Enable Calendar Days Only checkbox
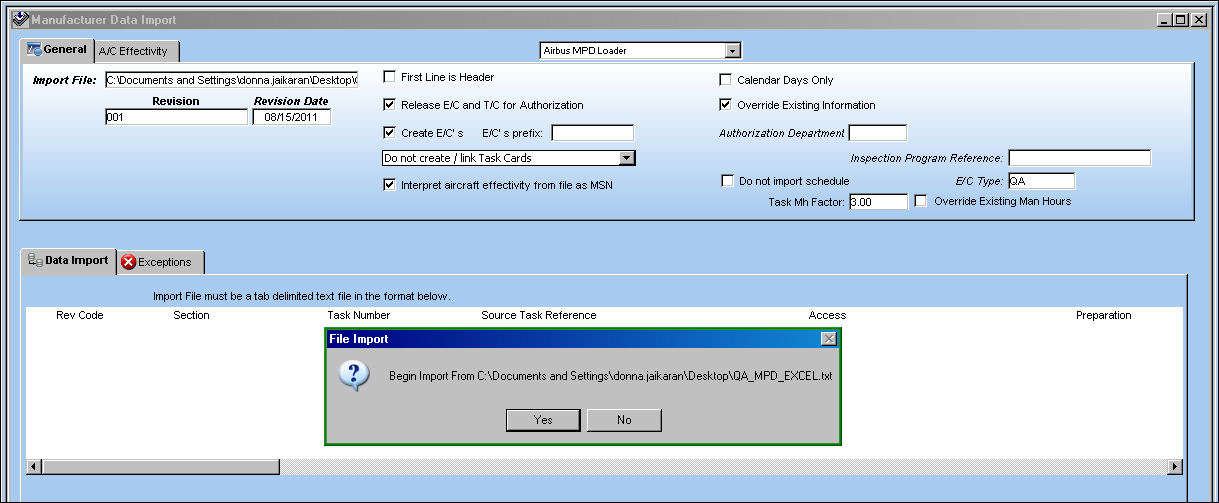This screenshot has height=503, width=1219. [726, 80]
